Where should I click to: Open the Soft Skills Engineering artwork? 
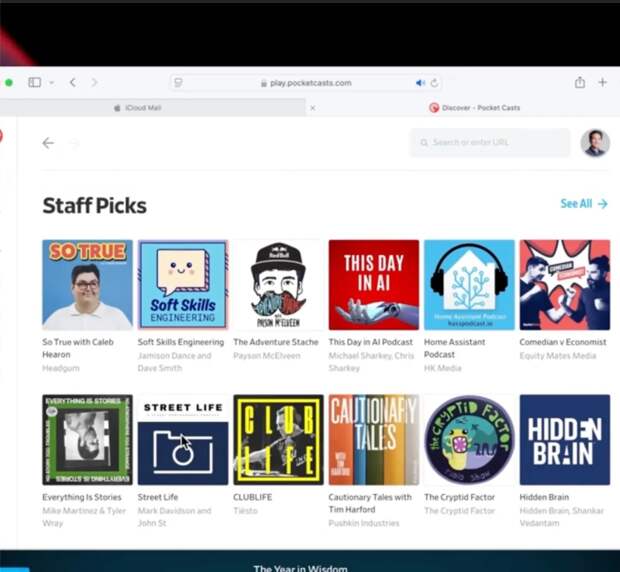point(183,285)
